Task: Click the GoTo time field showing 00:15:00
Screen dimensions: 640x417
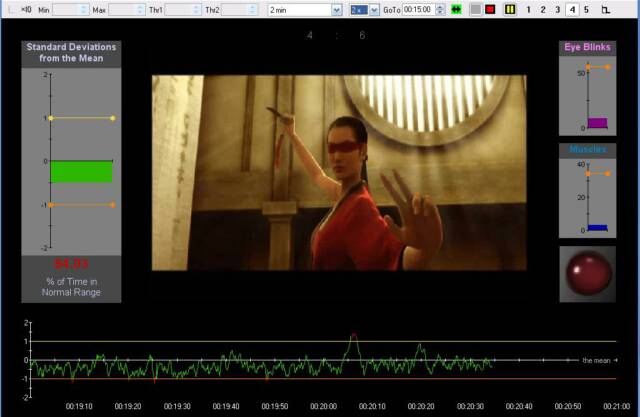Action: click(419, 10)
